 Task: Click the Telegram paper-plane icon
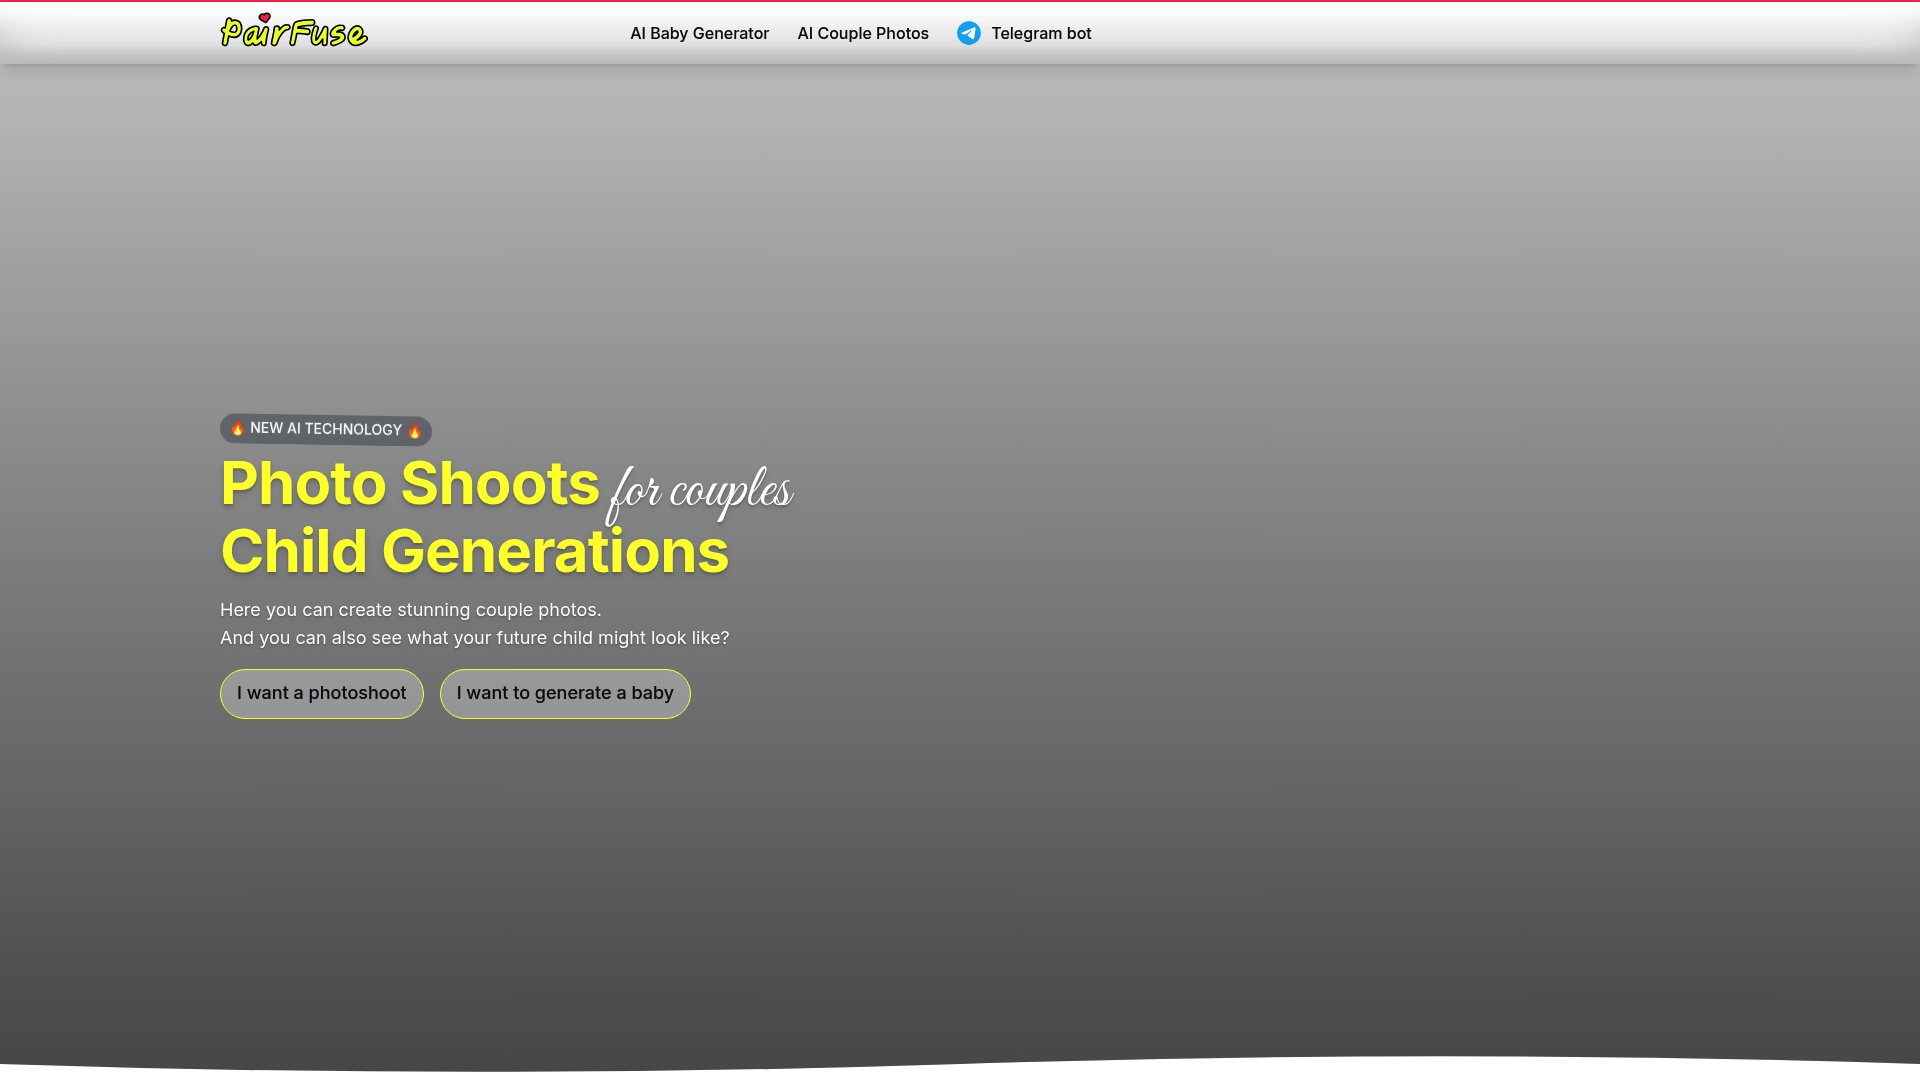(968, 33)
